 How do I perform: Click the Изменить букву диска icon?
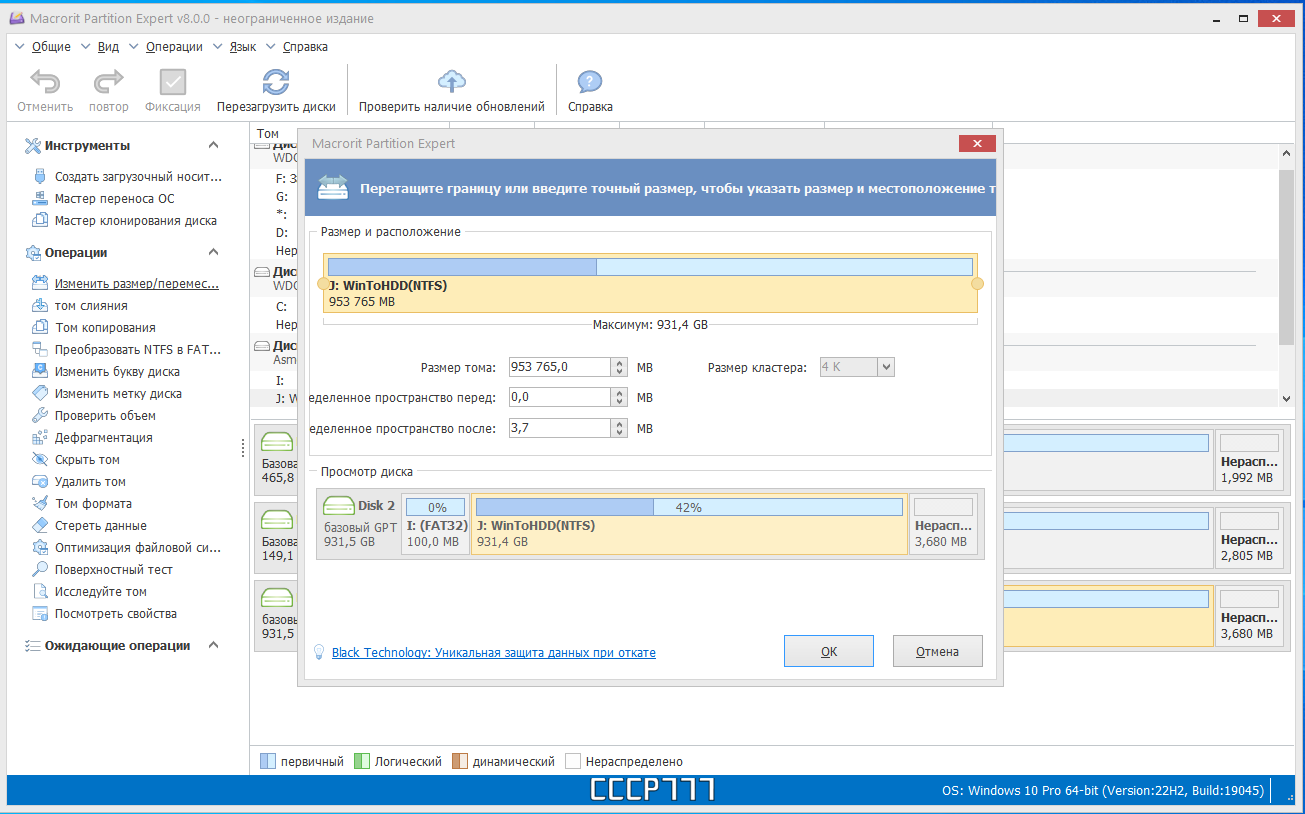coord(40,371)
